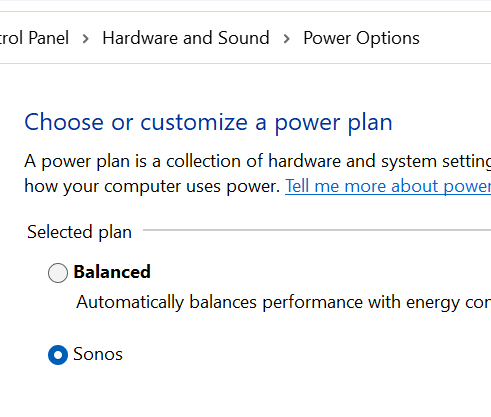Image resolution: width=491 pixels, height=417 pixels.
Task: Open the Tell me more about power link
Action: [x=388, y=186]
